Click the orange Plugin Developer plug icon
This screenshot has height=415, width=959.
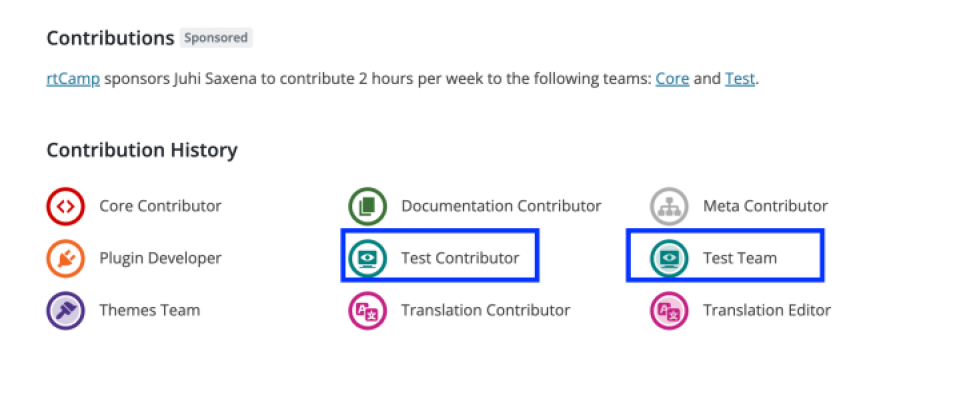click(65, 259)
